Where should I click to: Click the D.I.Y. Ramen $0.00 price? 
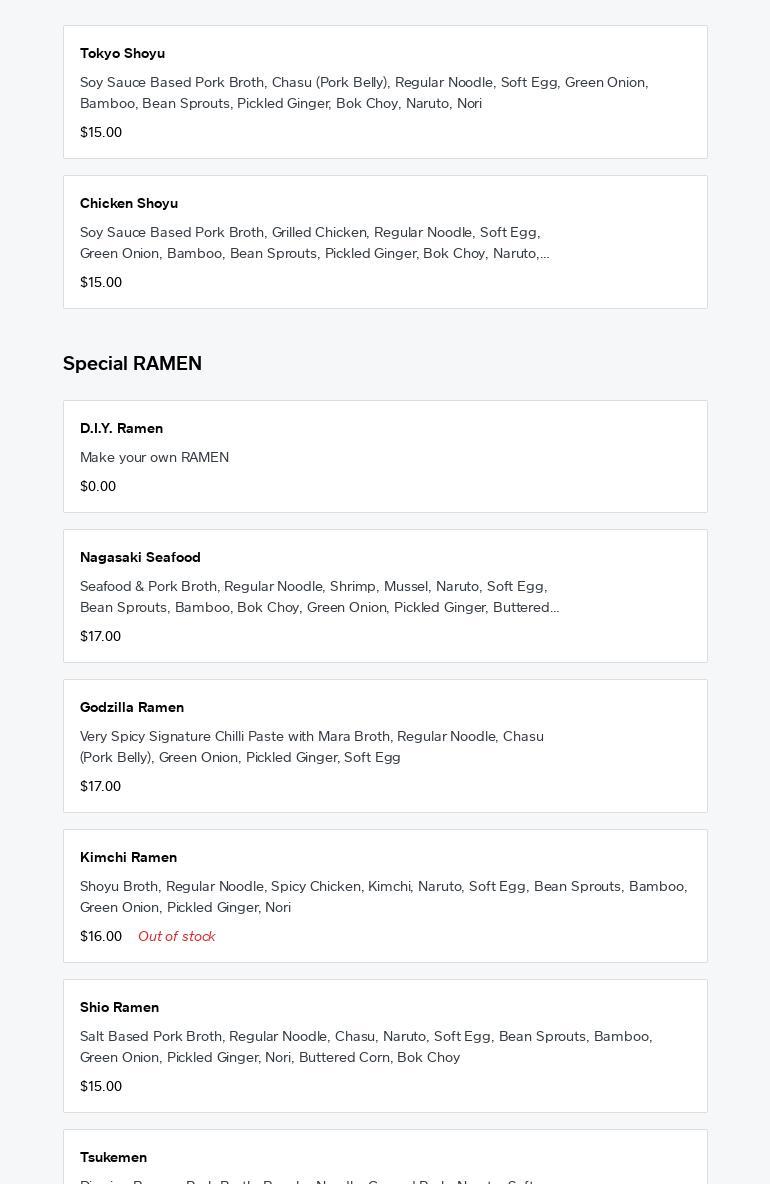coord(98,486)
